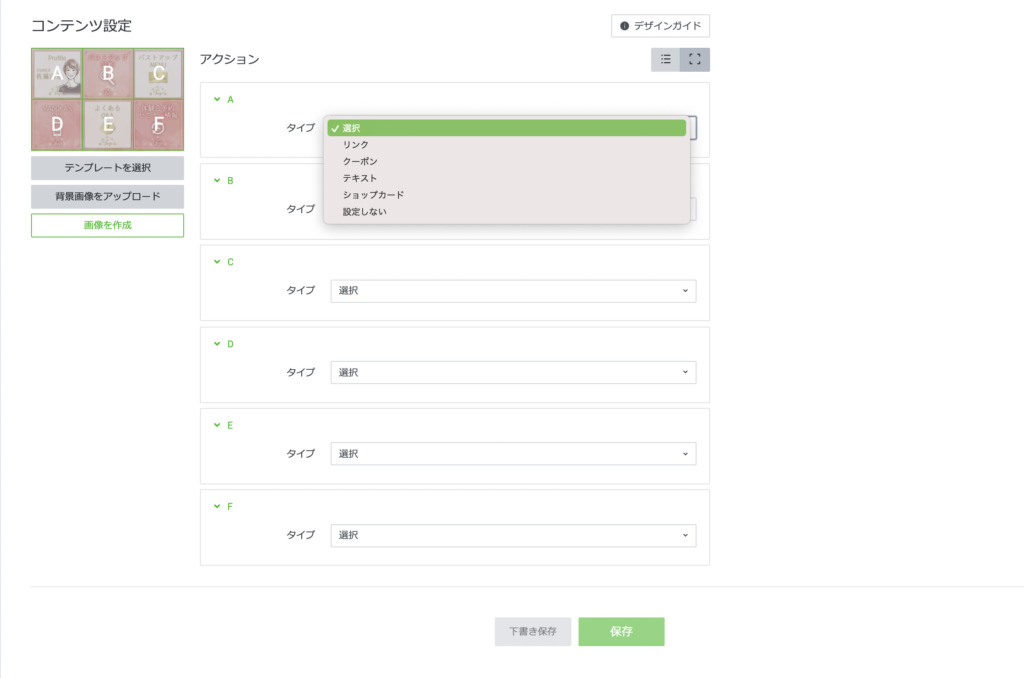Select テキスト option in dropdown list

360,178
